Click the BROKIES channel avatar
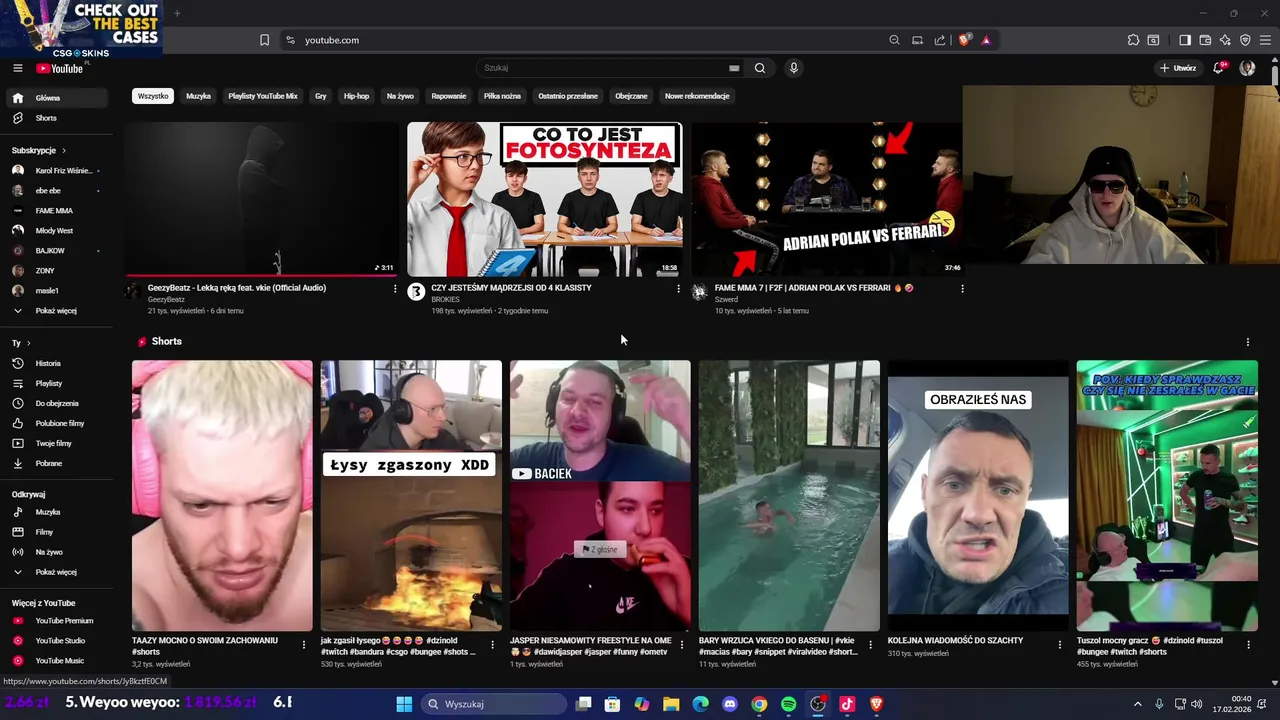The image size is (1280, 720). point(416,292)
